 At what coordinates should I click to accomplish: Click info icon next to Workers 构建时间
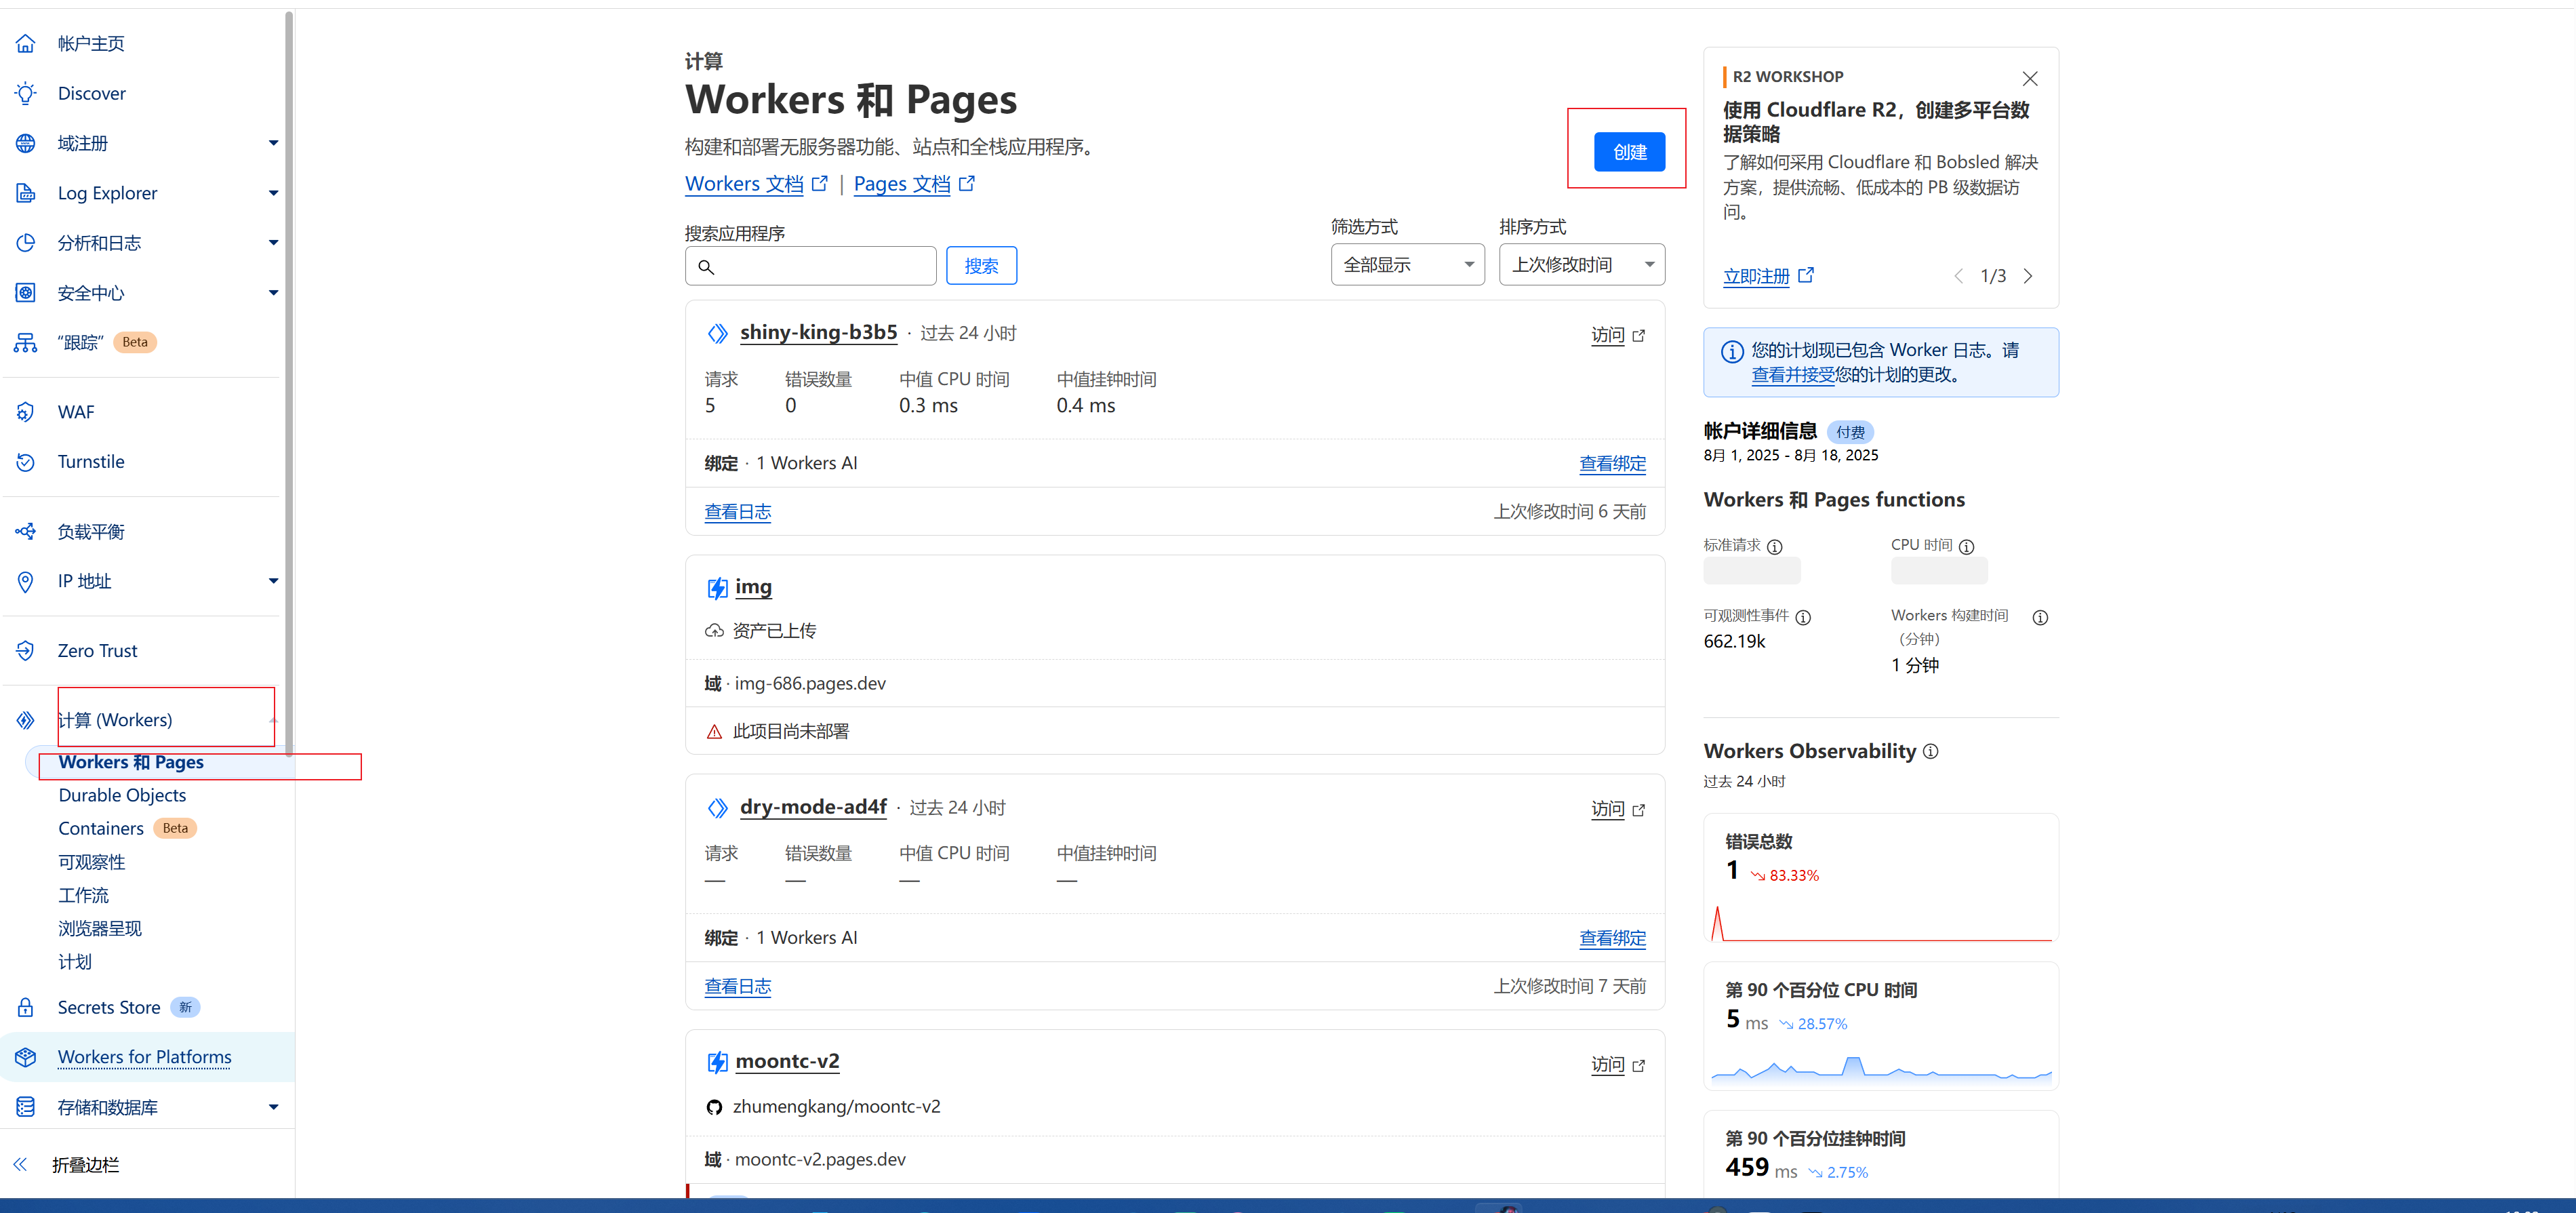(2040, 617)
